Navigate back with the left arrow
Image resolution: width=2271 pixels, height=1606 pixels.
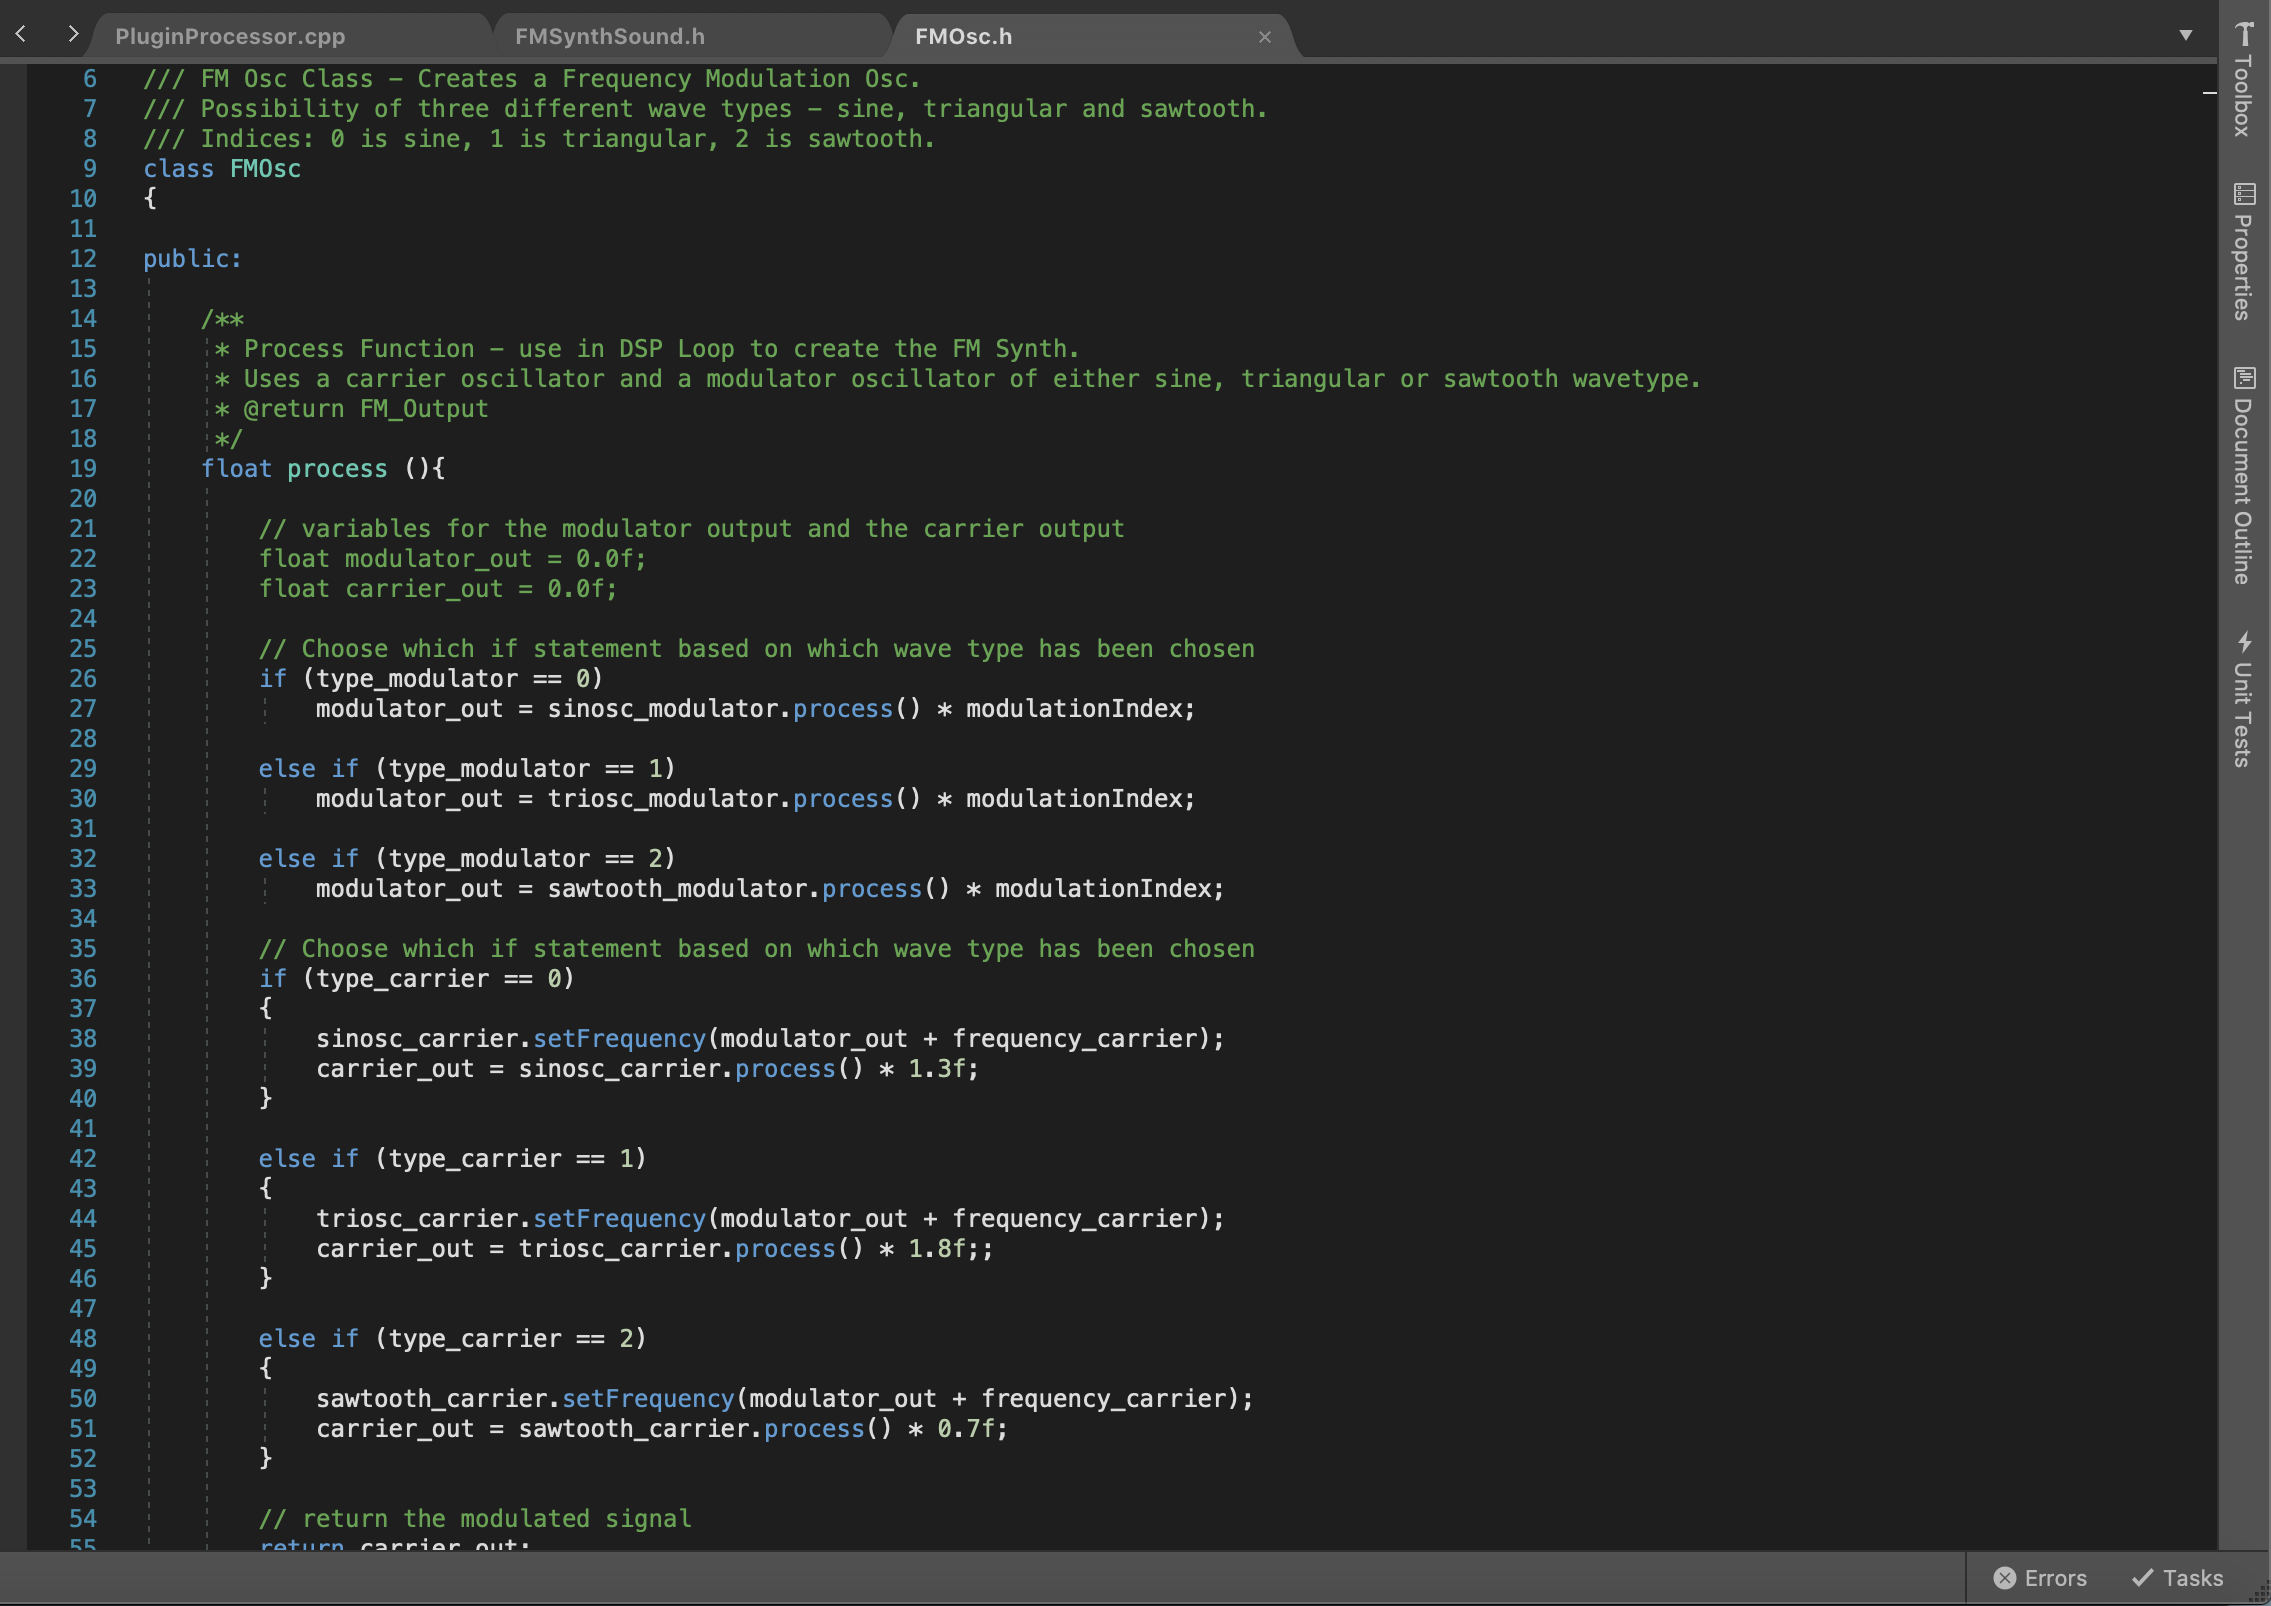tap(21, 35)
